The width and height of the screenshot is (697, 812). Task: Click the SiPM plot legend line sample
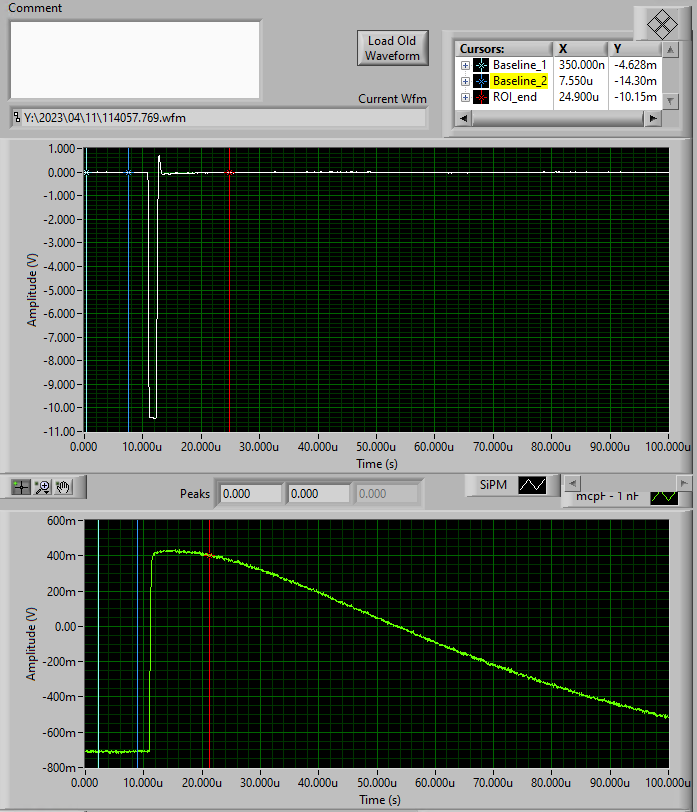[532, 485]
